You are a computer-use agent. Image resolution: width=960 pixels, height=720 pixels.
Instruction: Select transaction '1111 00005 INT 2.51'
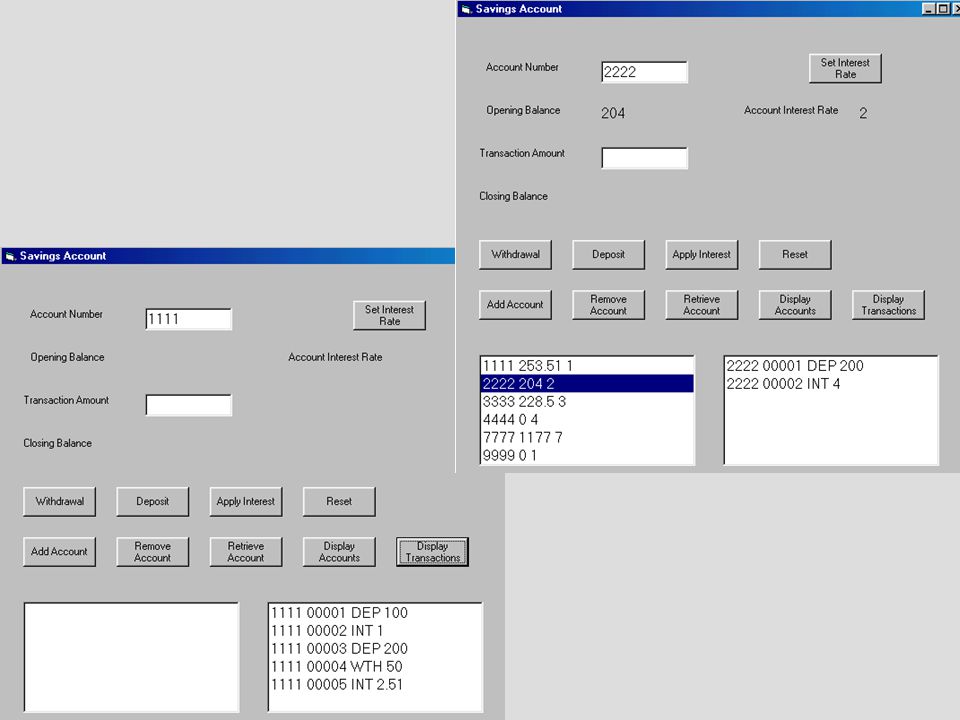pos(375,684)
